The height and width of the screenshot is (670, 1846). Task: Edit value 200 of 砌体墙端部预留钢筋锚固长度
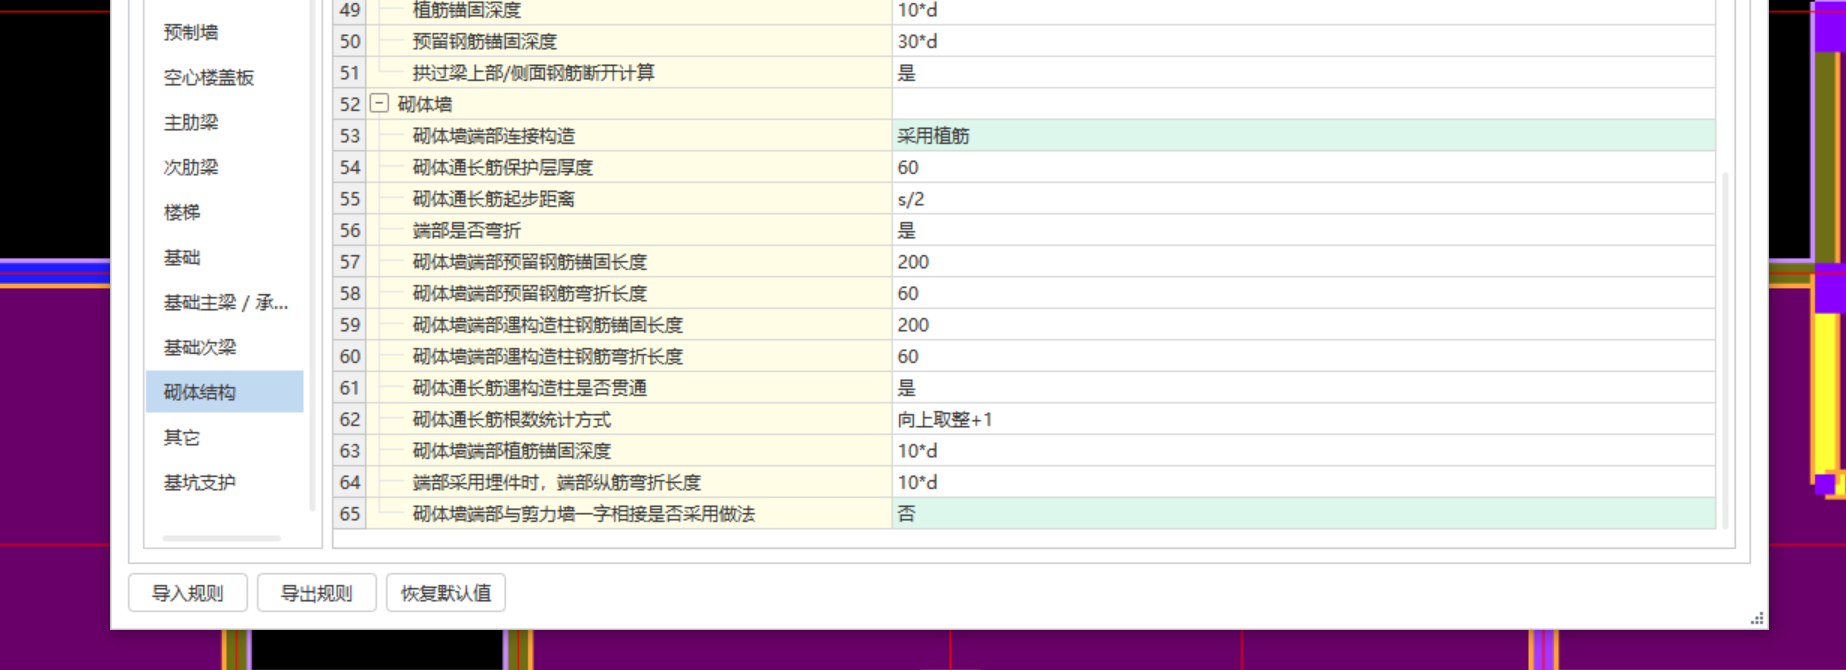(x=1304, y=261)
